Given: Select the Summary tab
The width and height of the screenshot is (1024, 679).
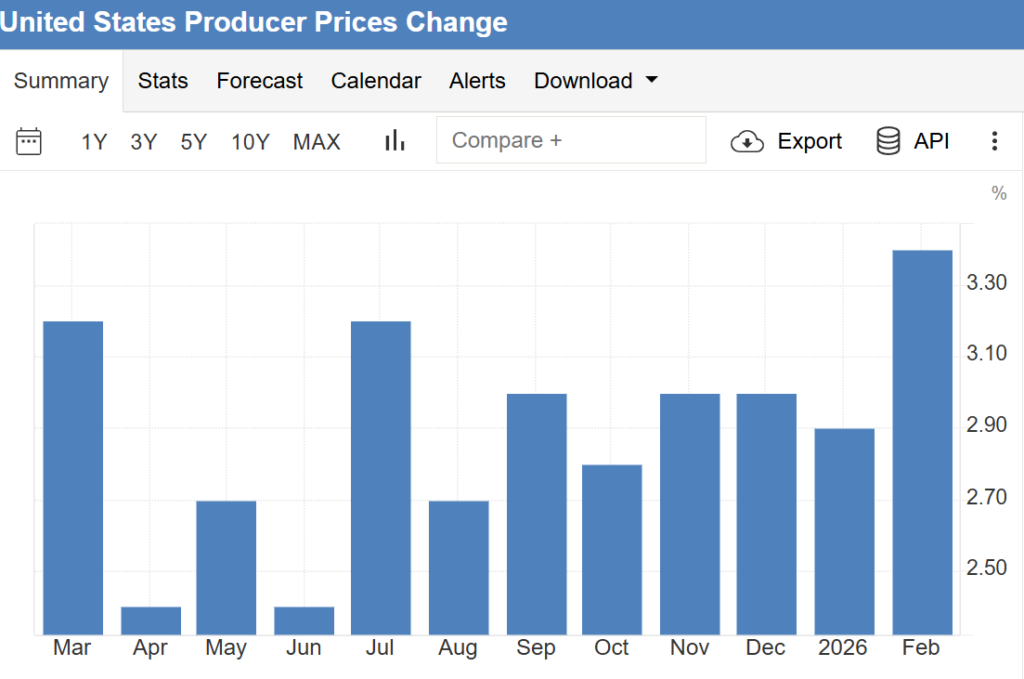Looking at the screenshot, I should coord(61,81).
